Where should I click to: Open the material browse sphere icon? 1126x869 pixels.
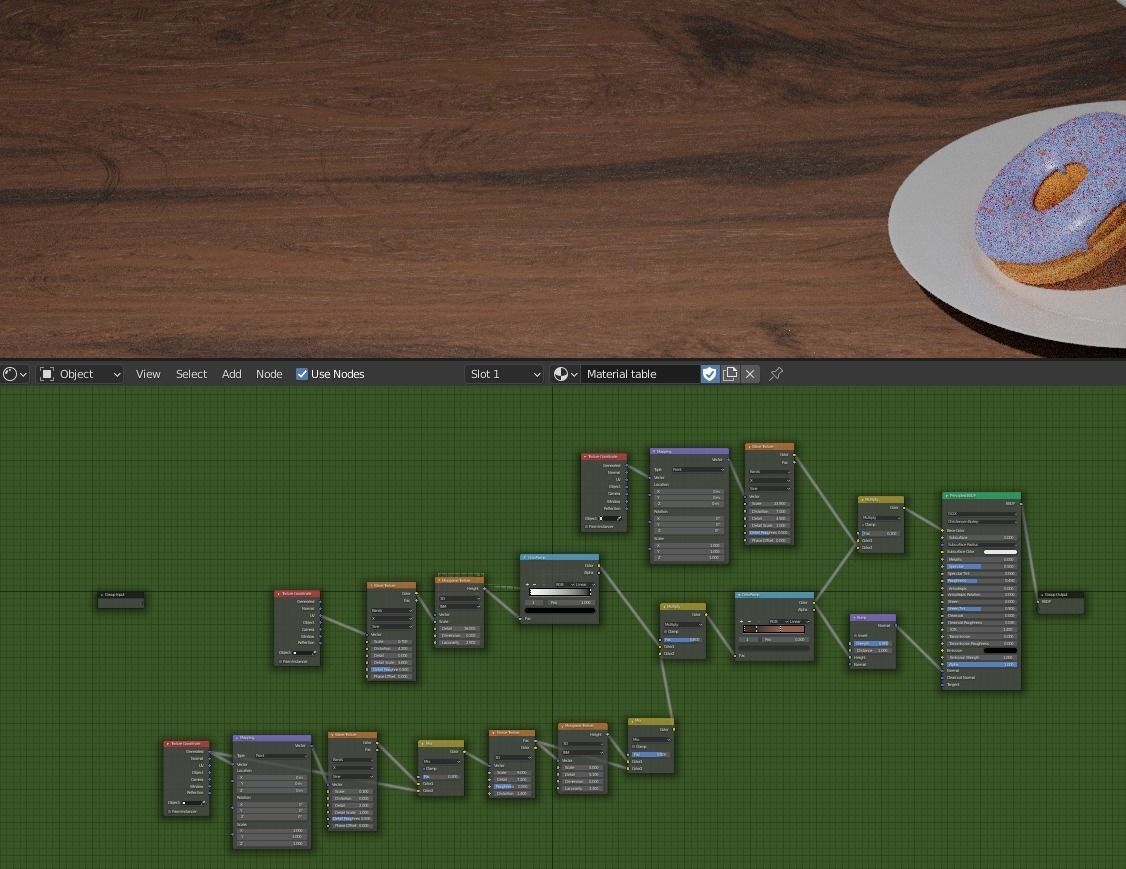pos(565,374)
